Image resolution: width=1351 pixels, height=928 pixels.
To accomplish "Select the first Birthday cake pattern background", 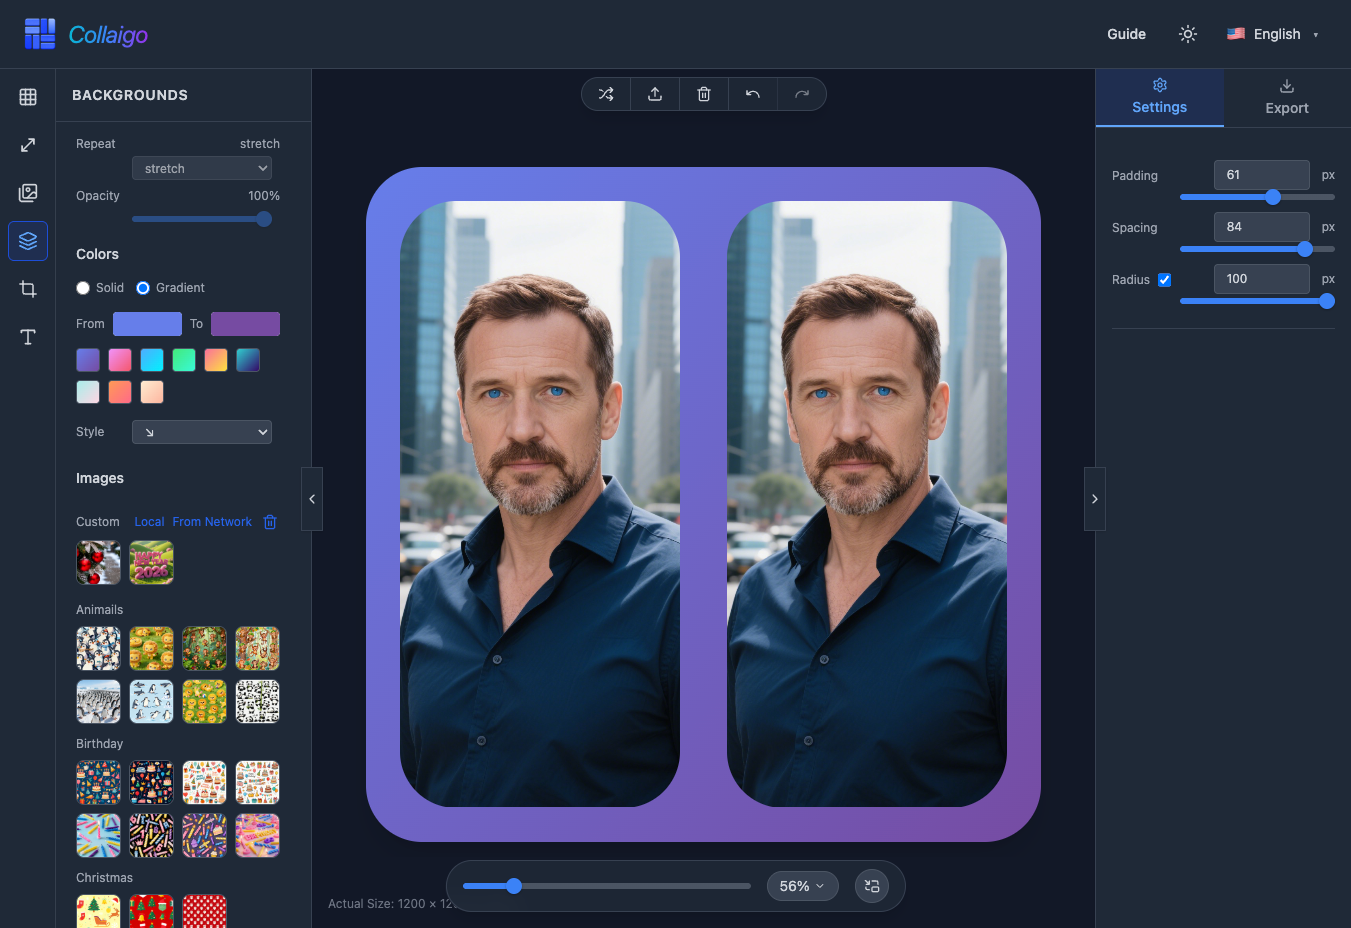I will coord(98,782).
